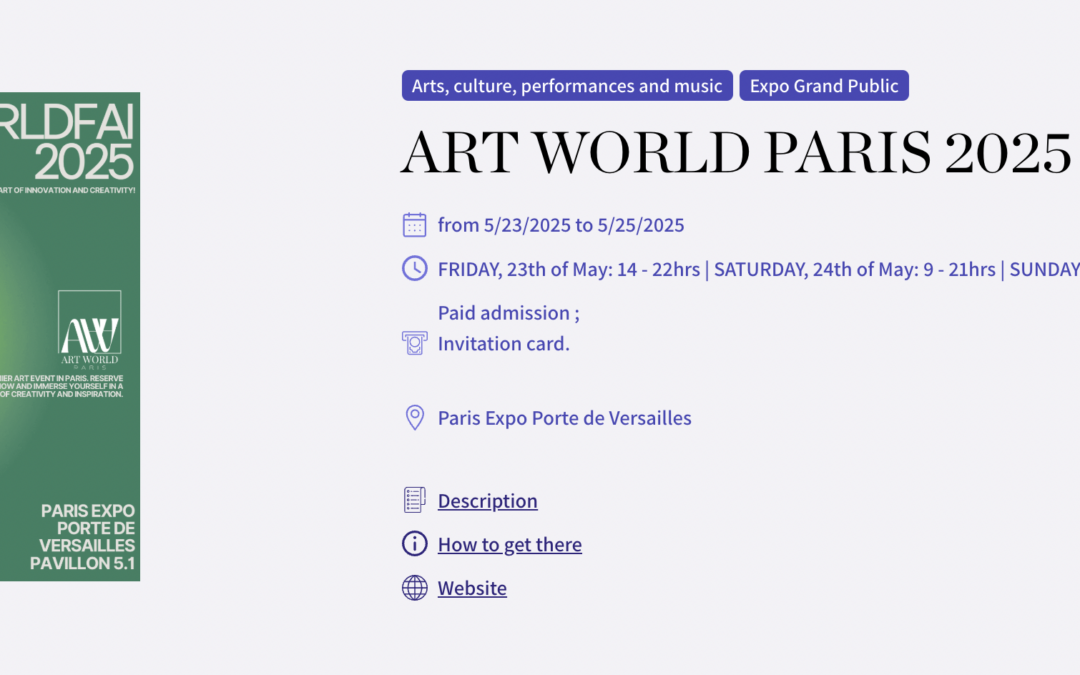This screenshot has width=1080, height=675.
Task: Click the Paris Expo Porte de Versailles venue name
Action: 564,418
